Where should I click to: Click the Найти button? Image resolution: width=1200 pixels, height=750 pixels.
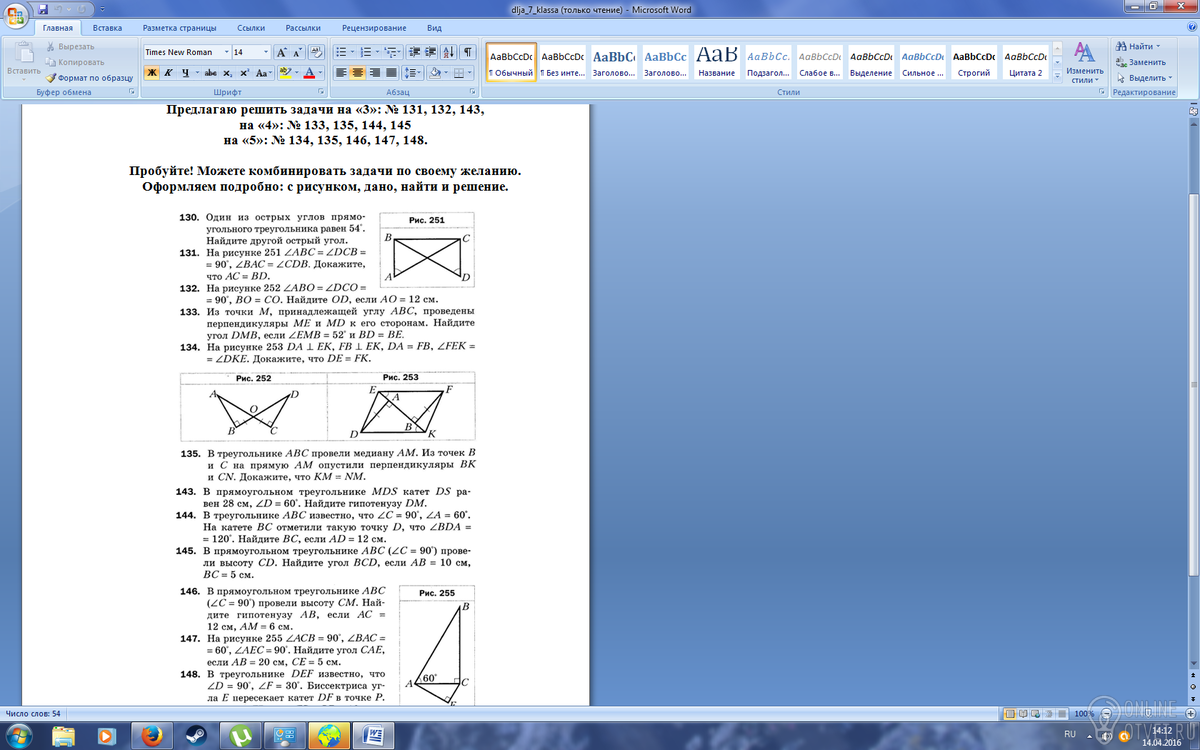click(1139, 46)
